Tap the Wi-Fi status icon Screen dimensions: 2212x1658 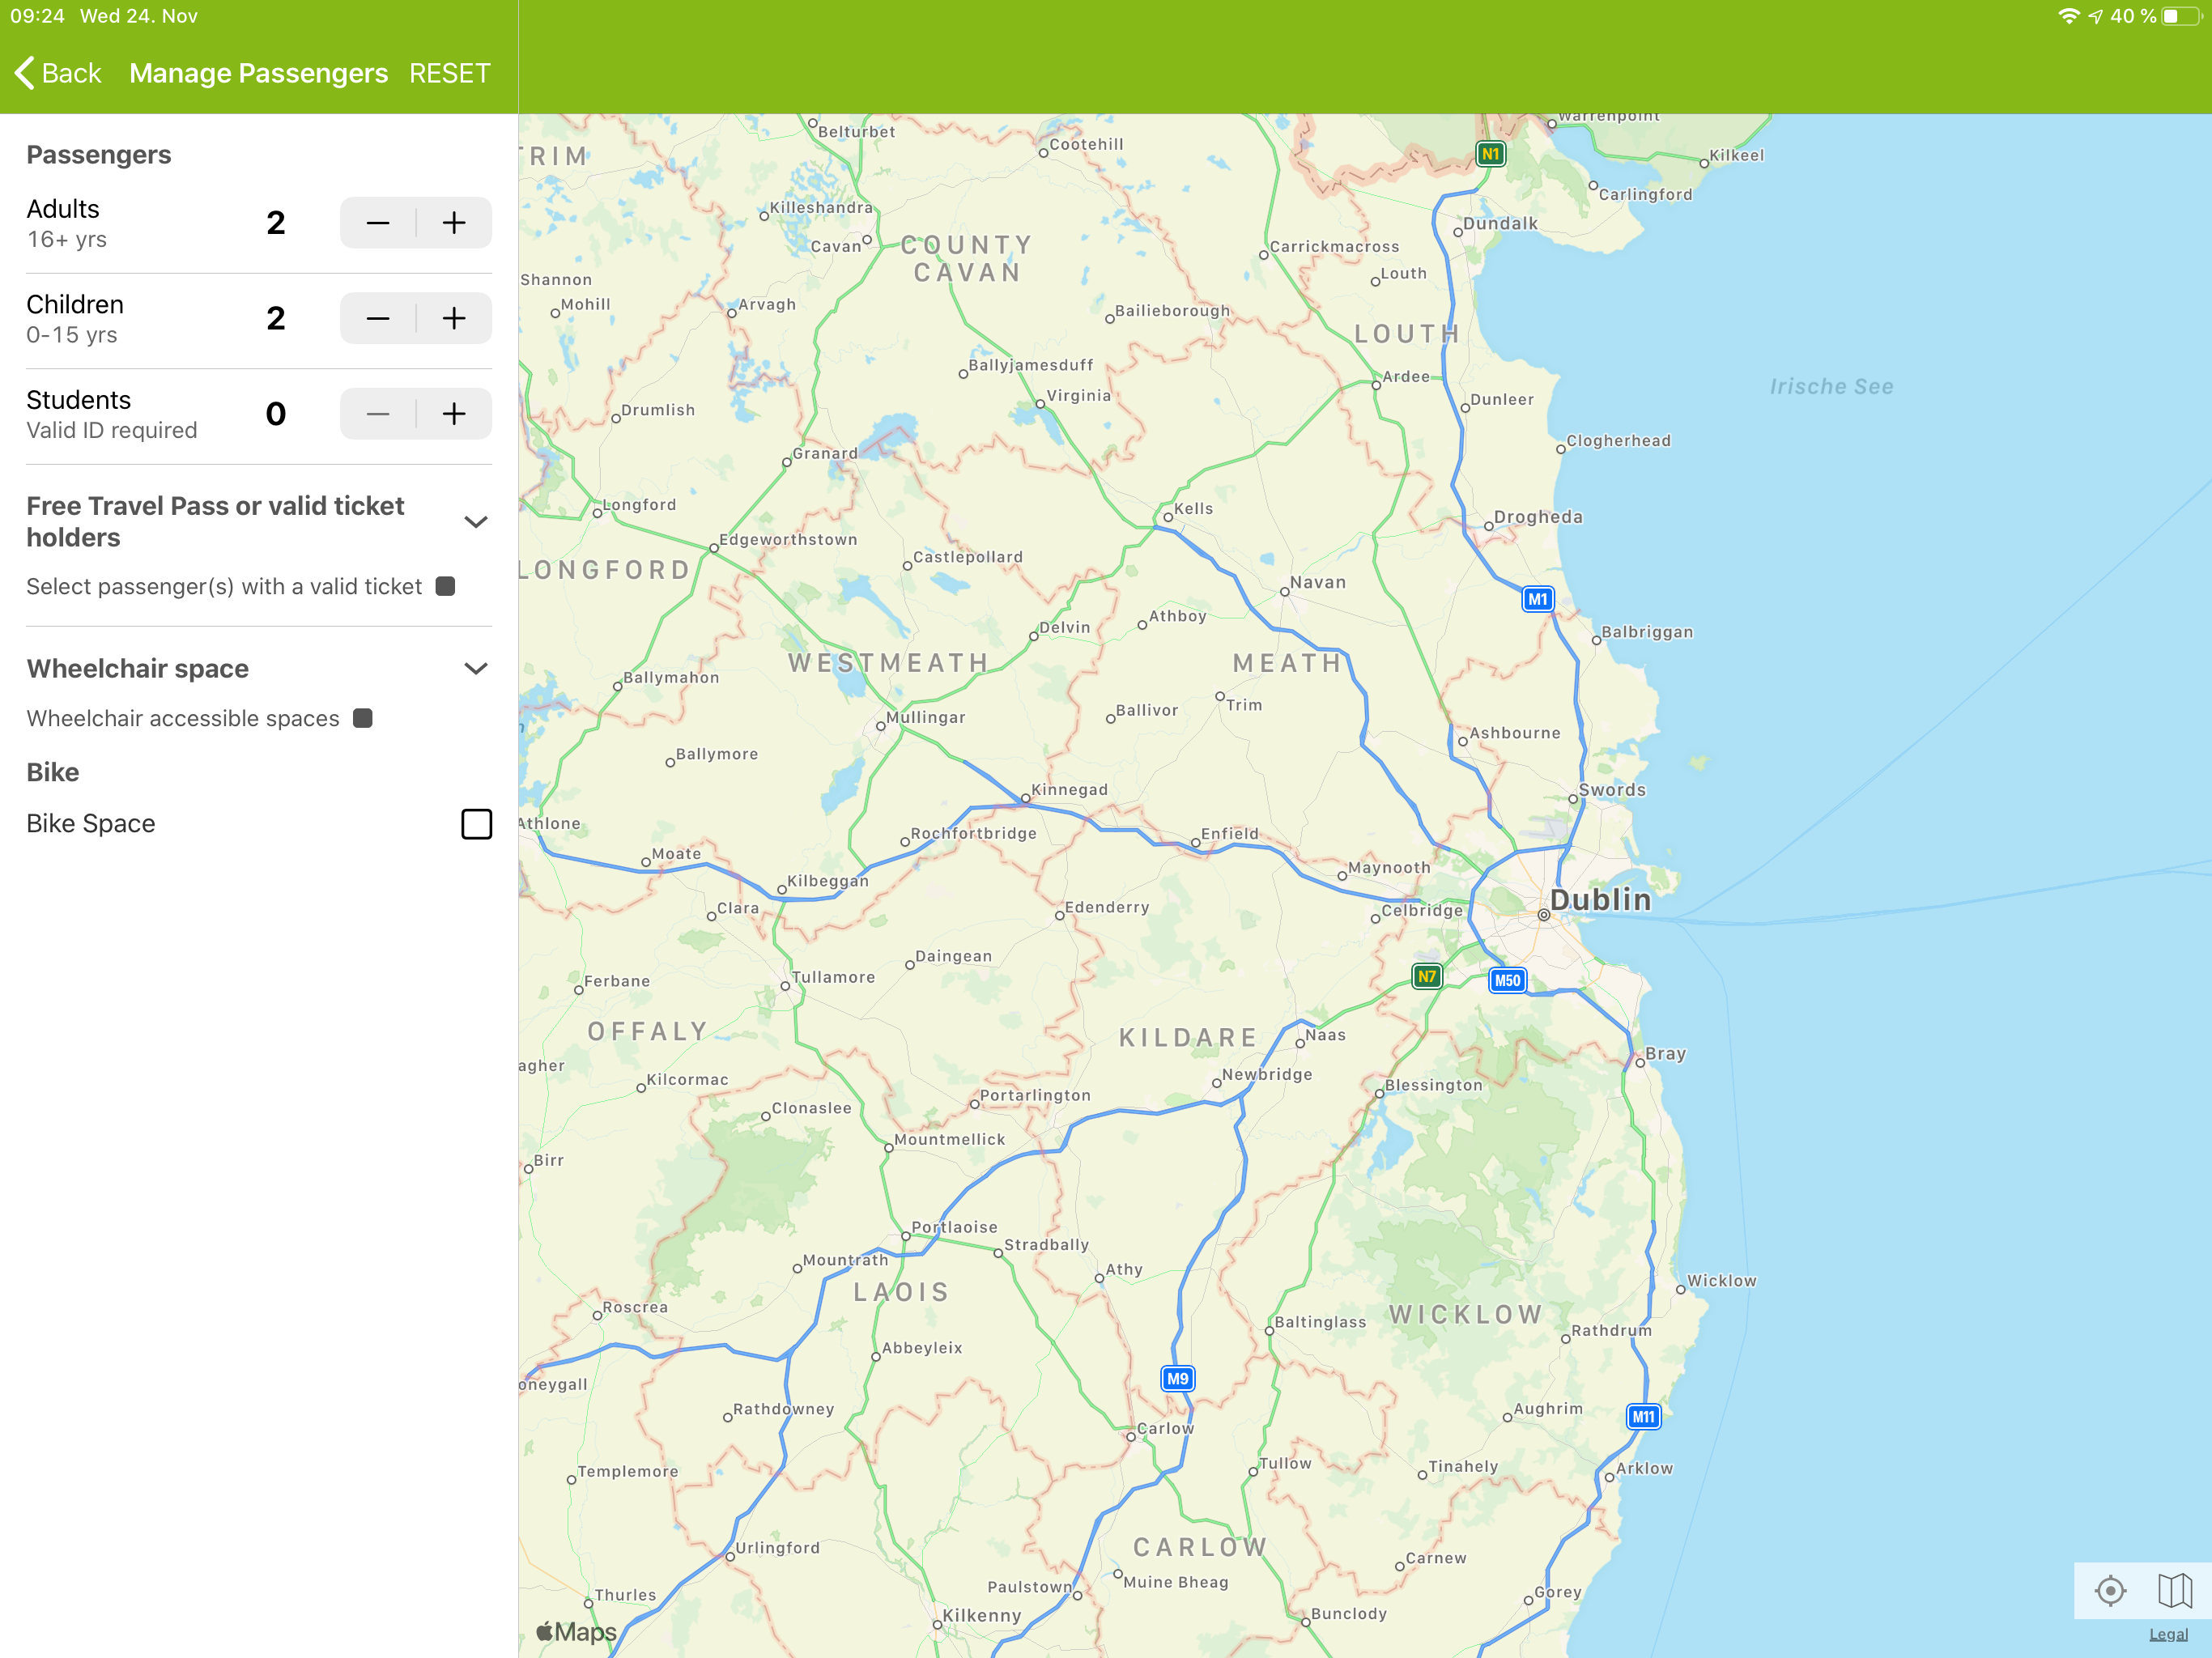click(2068, 16)
